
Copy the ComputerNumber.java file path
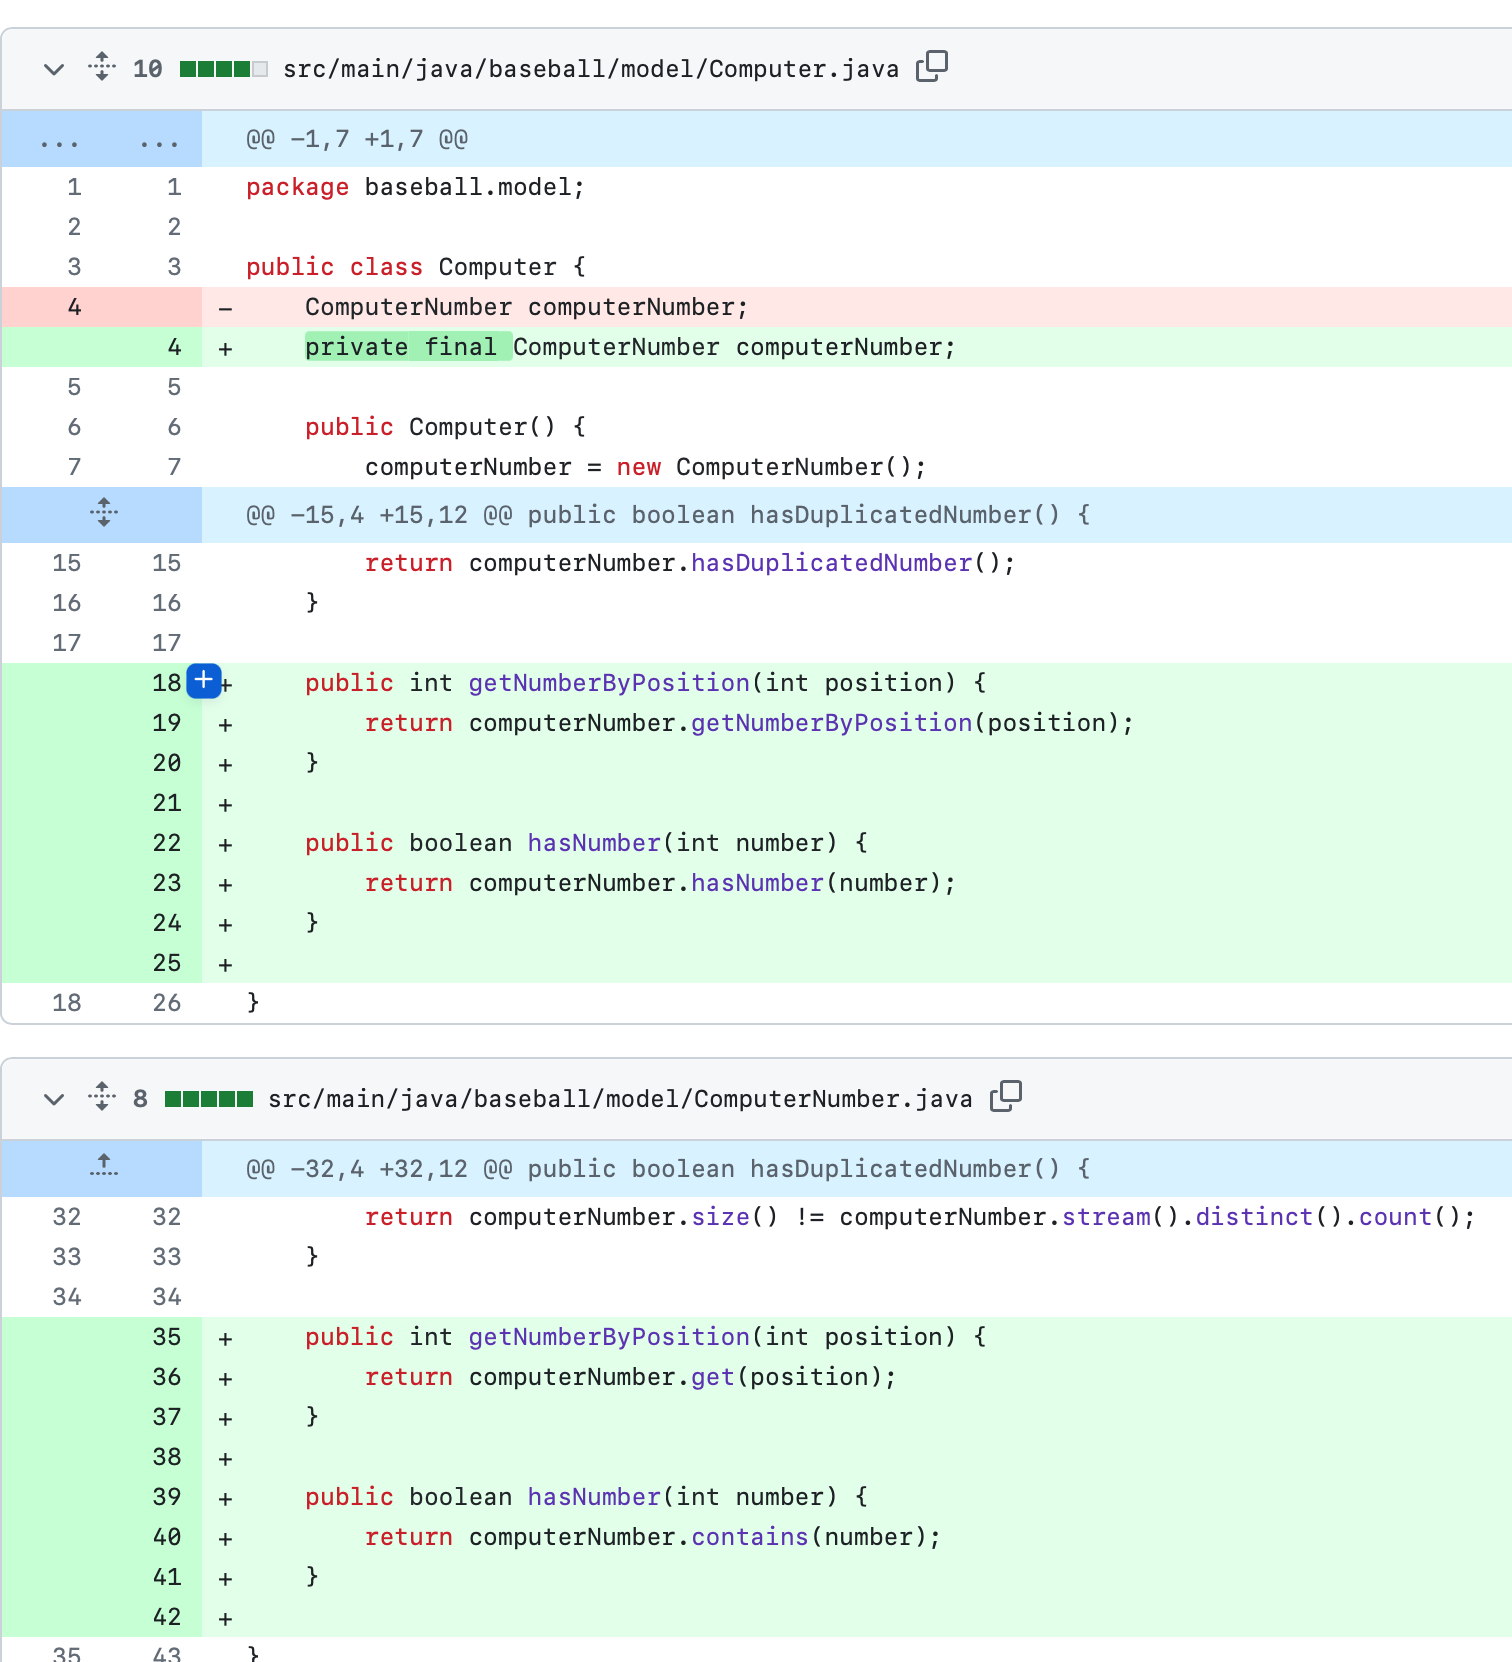tap(1005, 1097)
